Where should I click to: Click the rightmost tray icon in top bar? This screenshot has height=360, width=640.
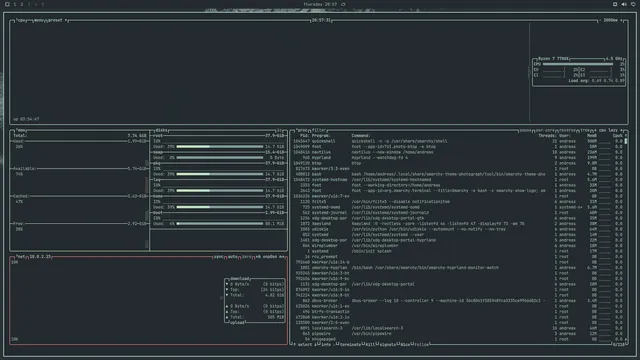pos(633,4)
